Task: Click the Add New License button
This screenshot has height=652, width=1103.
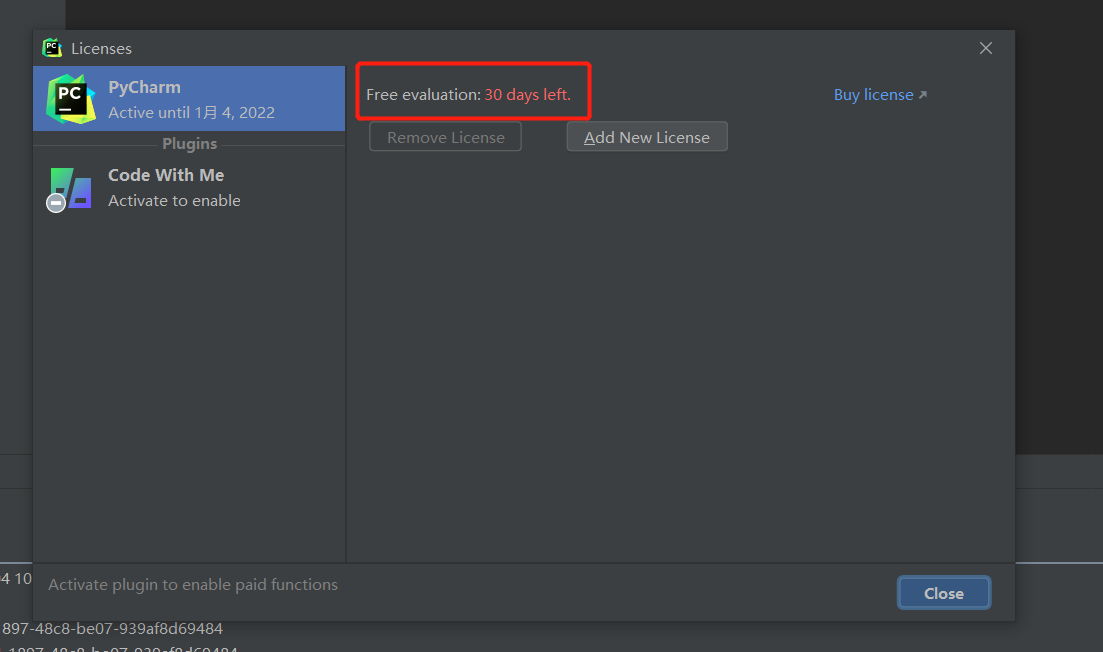Action: (647, 136)
